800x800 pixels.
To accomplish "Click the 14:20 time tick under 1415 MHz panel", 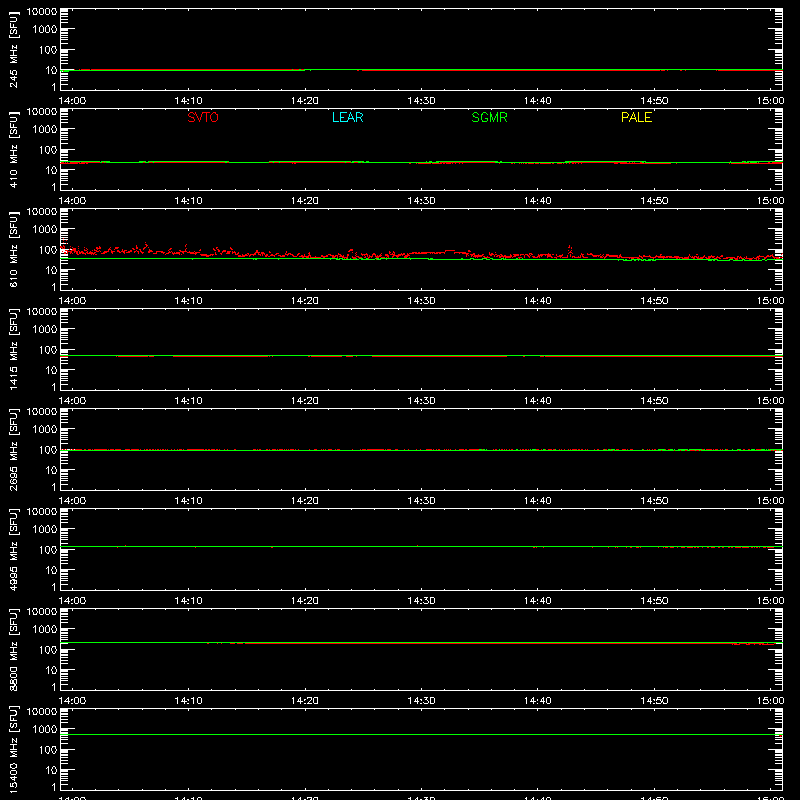I will (x=305, y=401).
